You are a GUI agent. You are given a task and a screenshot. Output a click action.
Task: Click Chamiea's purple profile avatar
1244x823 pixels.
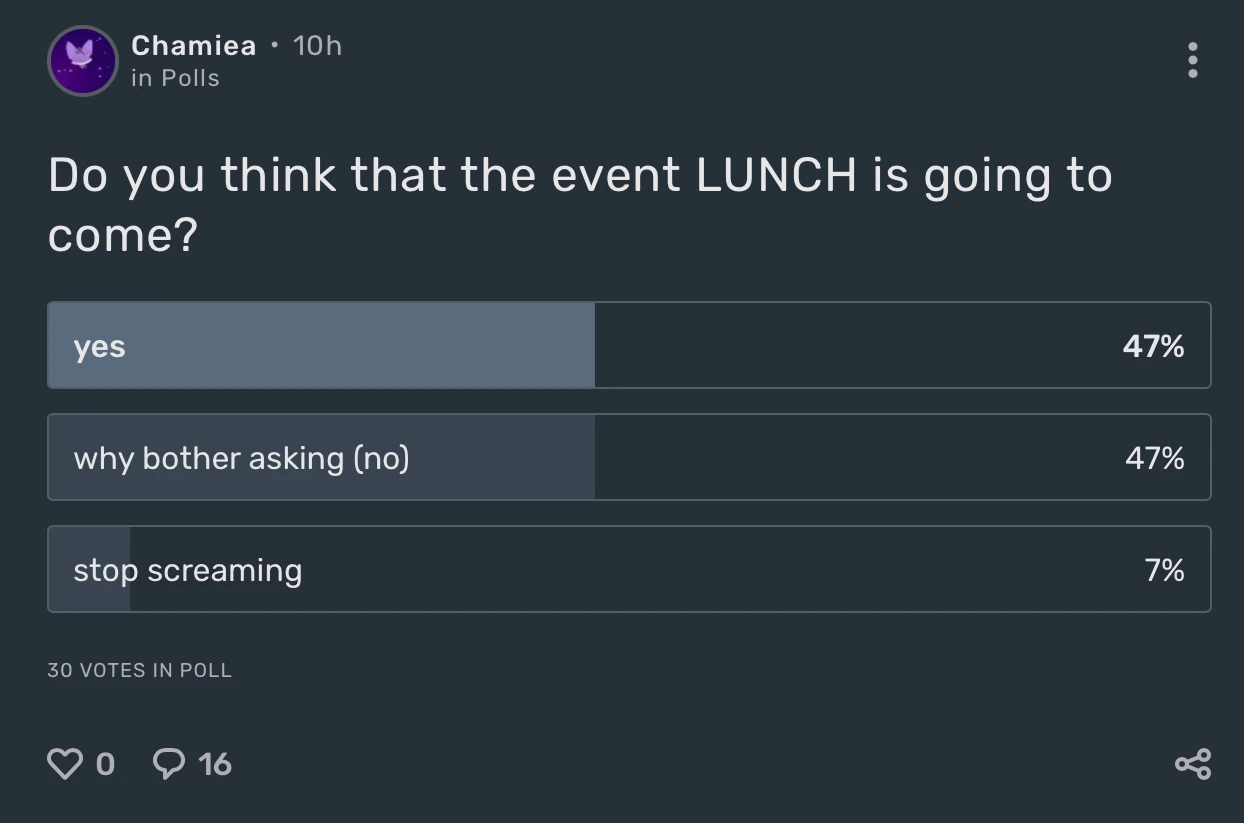pyautogui.click(x=83, y=61)
